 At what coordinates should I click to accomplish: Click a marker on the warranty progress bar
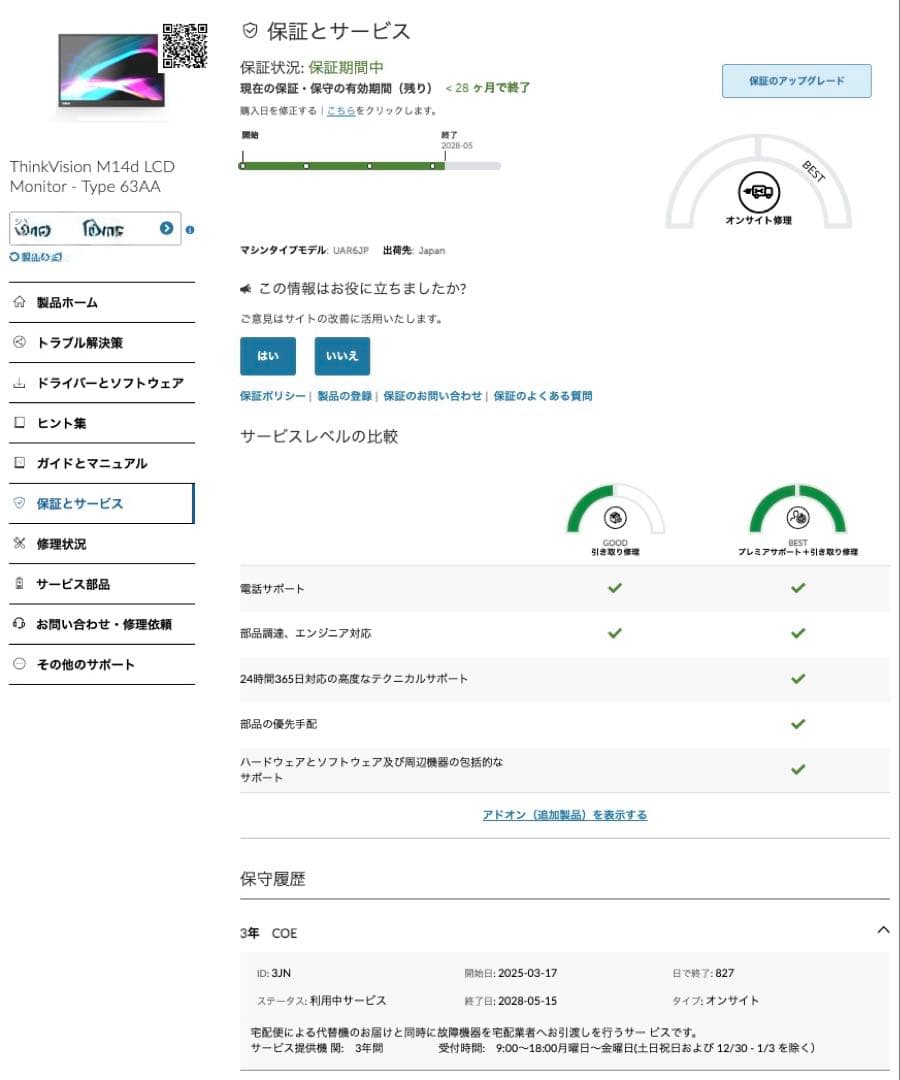pos(308,167)
